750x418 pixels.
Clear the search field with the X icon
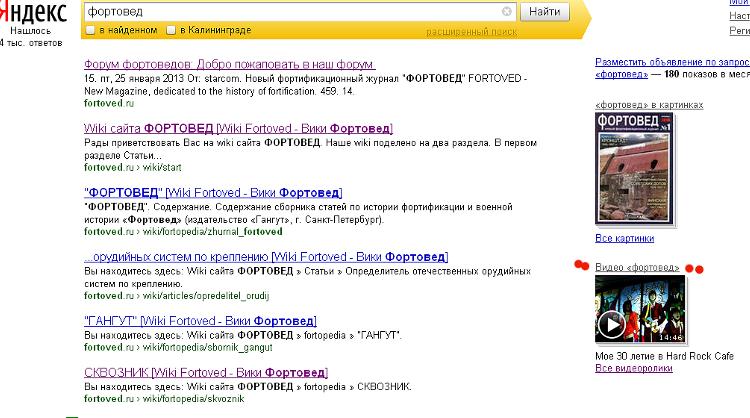coord(507,11)
